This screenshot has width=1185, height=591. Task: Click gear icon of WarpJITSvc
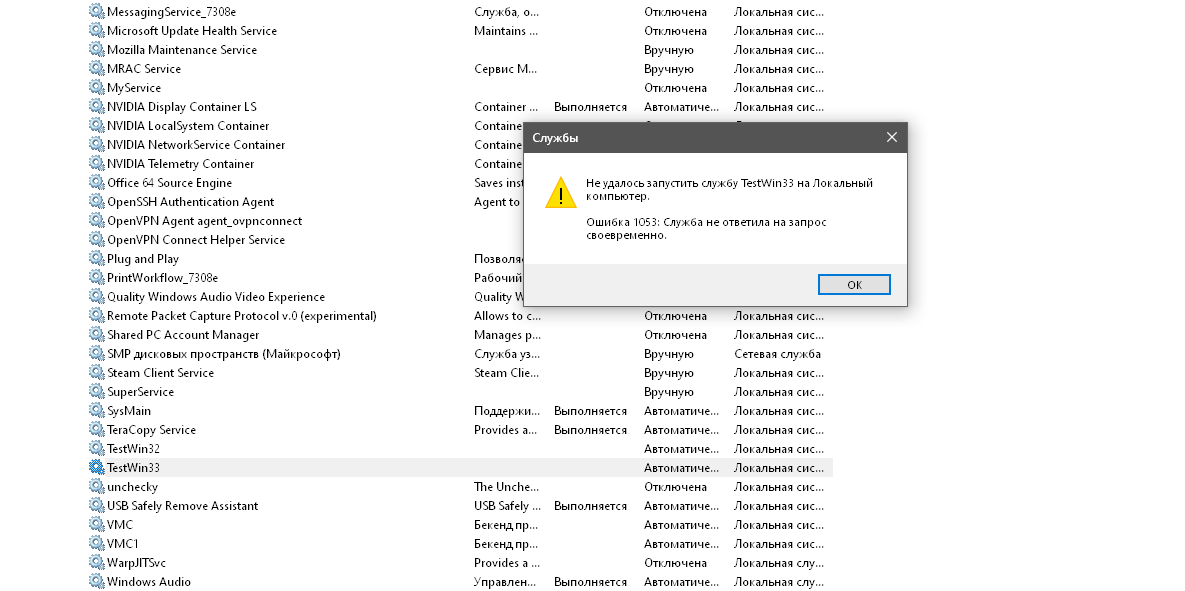pyautogui.click(x=96, y=562)
